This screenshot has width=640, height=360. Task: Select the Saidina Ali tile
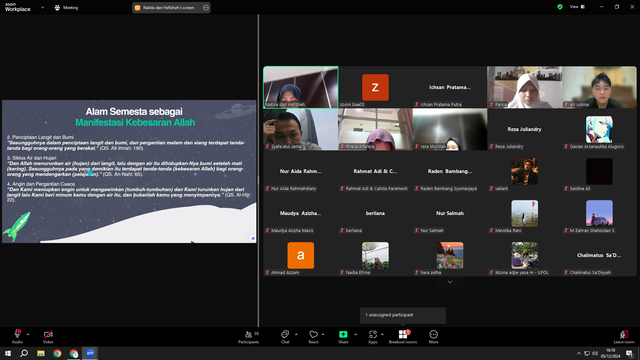click(599, 171)
